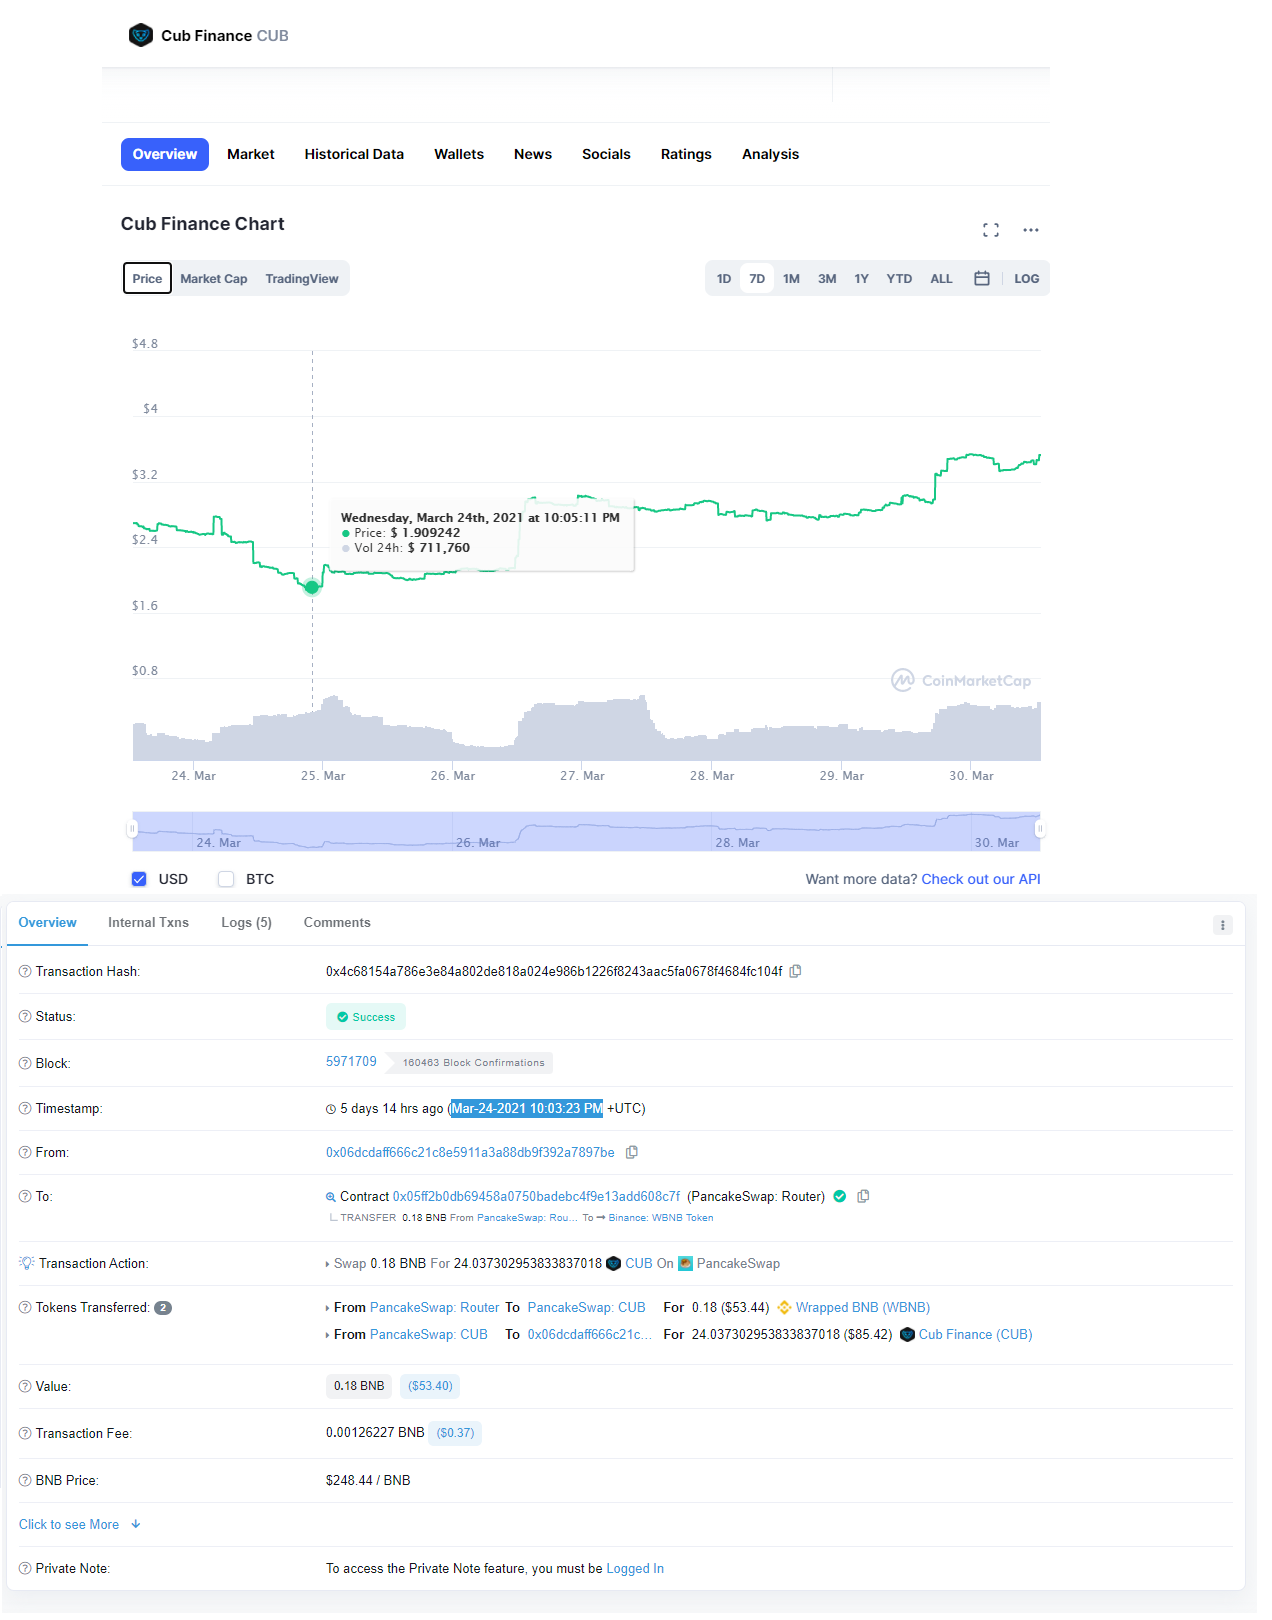Select the 1M time range
This screenshot has width=1272, height=1620.
point(791,278)
